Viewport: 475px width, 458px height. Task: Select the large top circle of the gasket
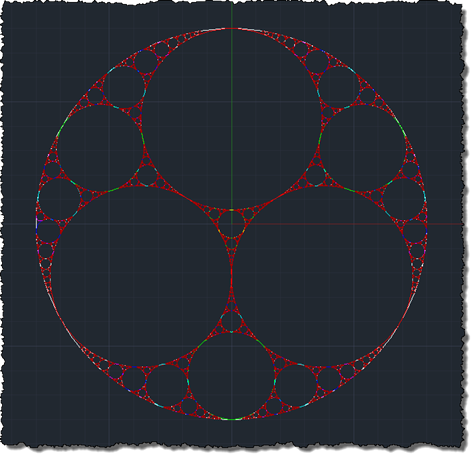click(232, 119)
